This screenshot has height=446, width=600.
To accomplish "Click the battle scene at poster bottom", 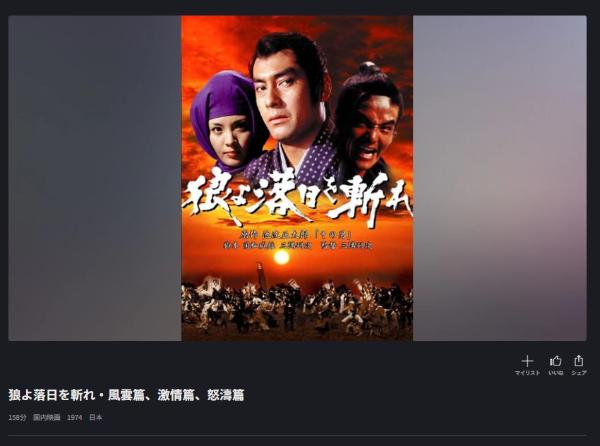I will 297,306.
